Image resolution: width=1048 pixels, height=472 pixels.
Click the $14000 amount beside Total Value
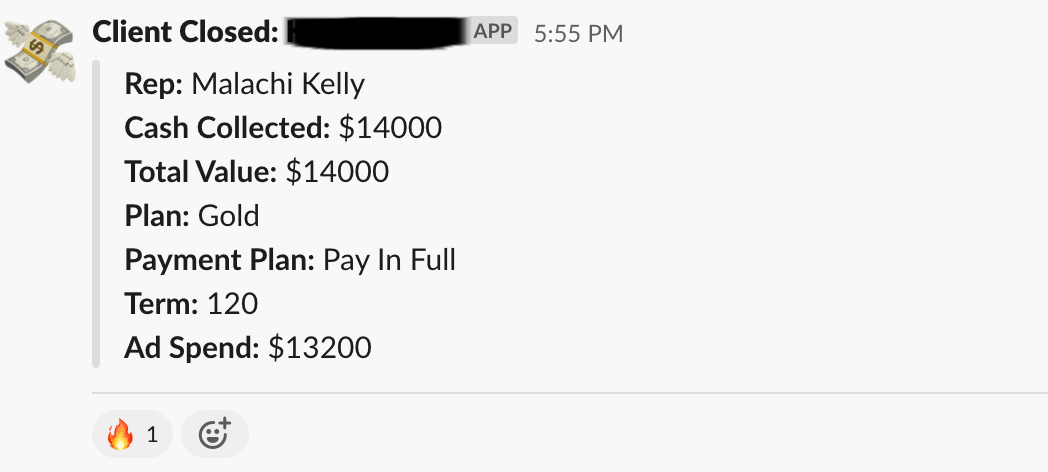(x=337, y=172)
